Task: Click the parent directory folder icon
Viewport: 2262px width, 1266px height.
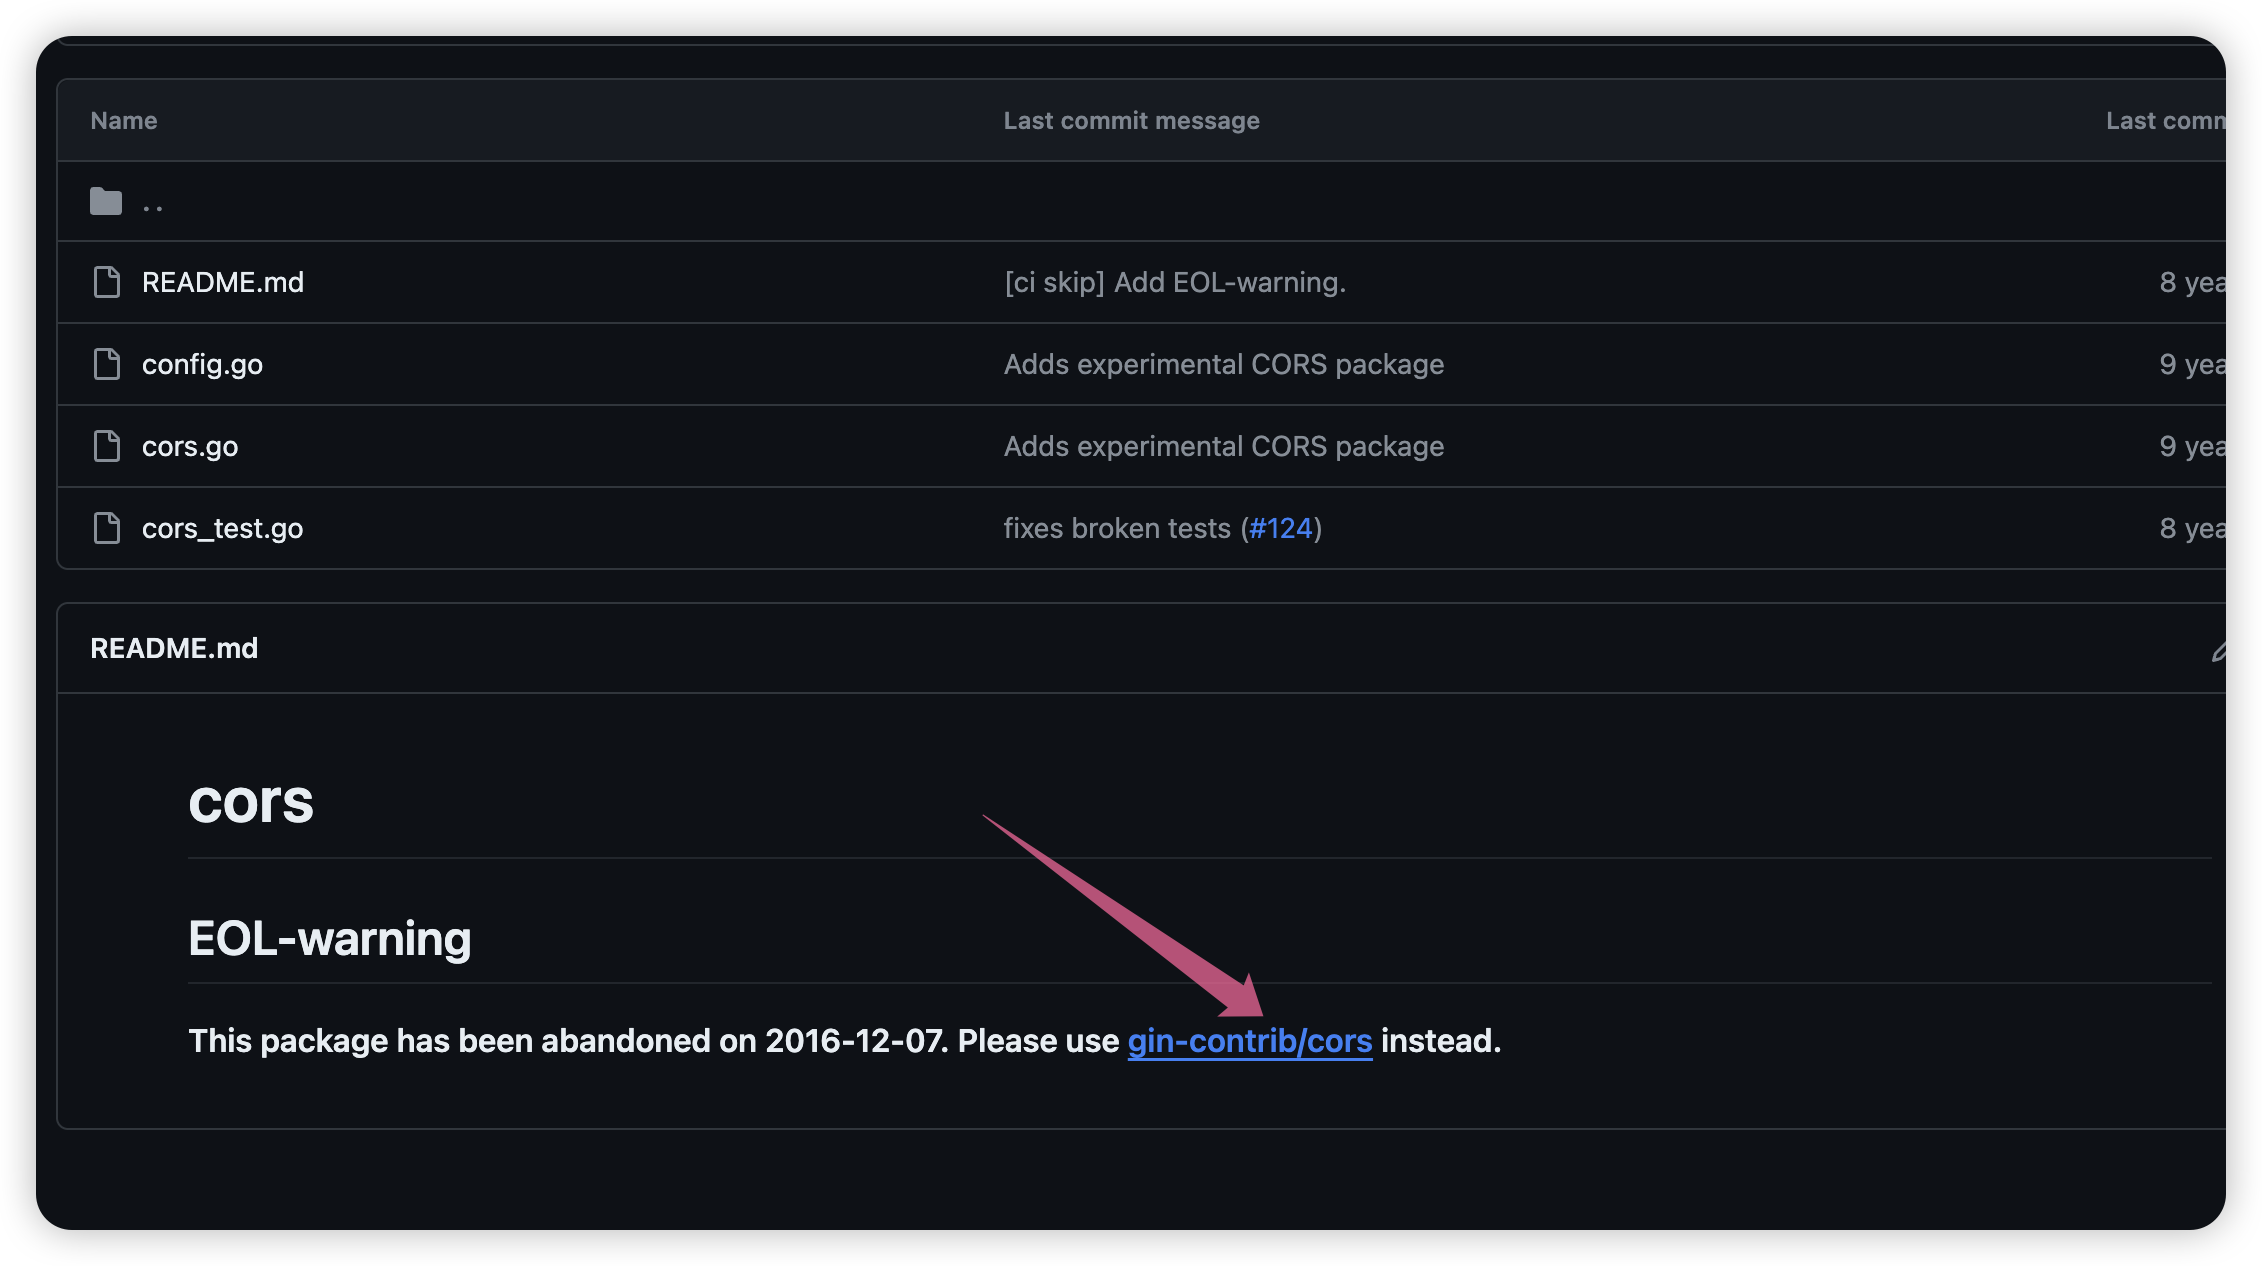Action: pyautogui.click(x=106, y=202)
